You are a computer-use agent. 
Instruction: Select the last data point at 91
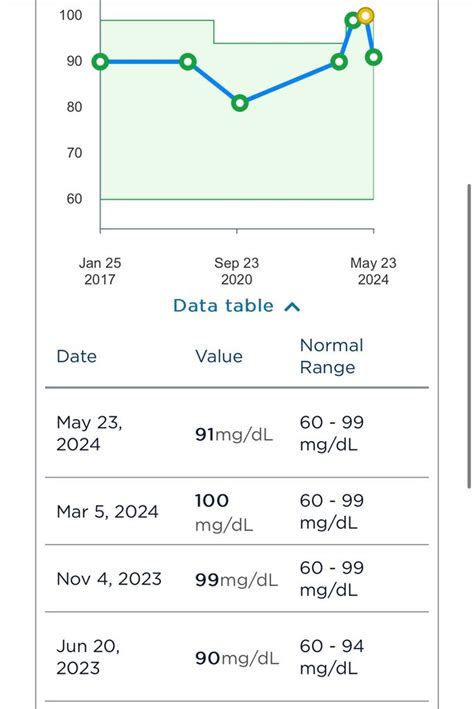374,57
